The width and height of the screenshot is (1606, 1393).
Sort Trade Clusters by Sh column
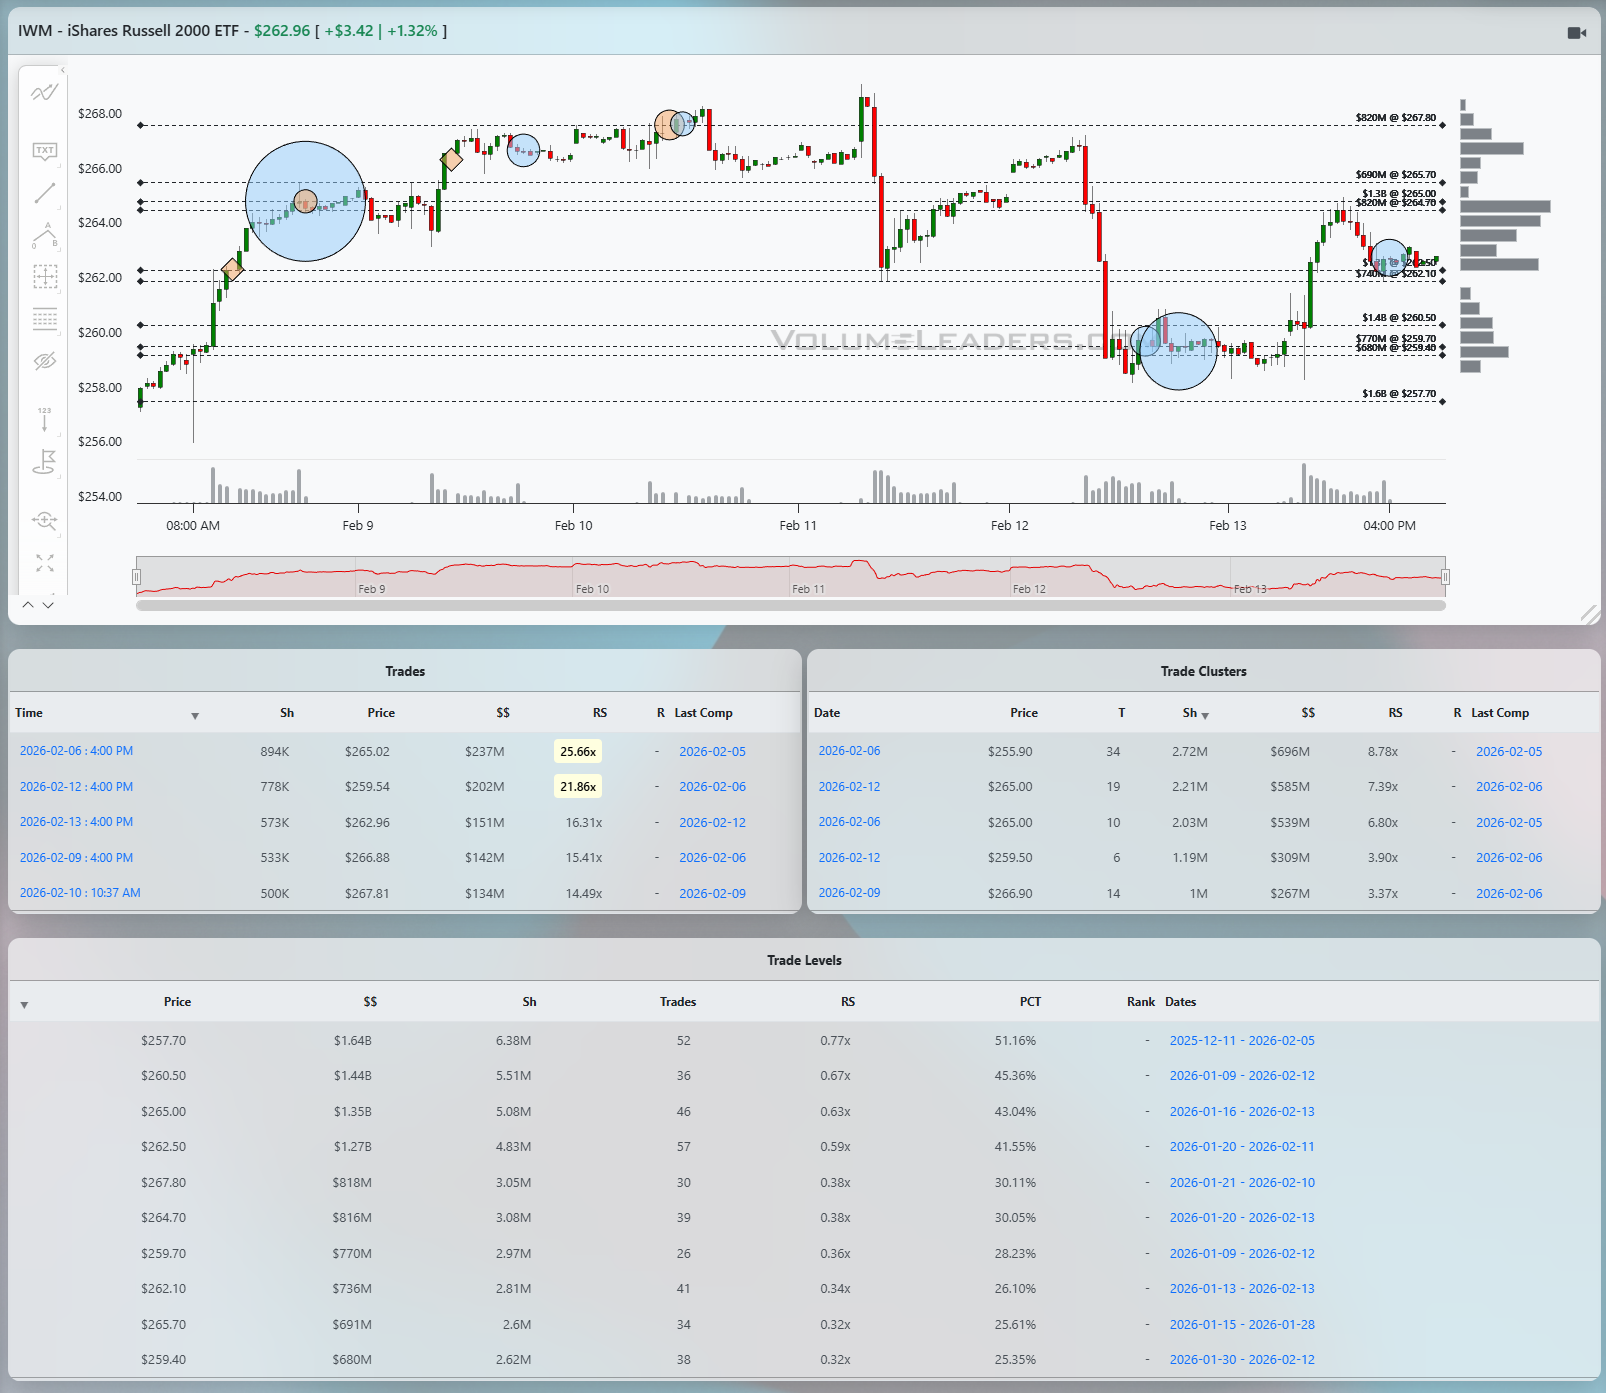(x=1195, y=713)
